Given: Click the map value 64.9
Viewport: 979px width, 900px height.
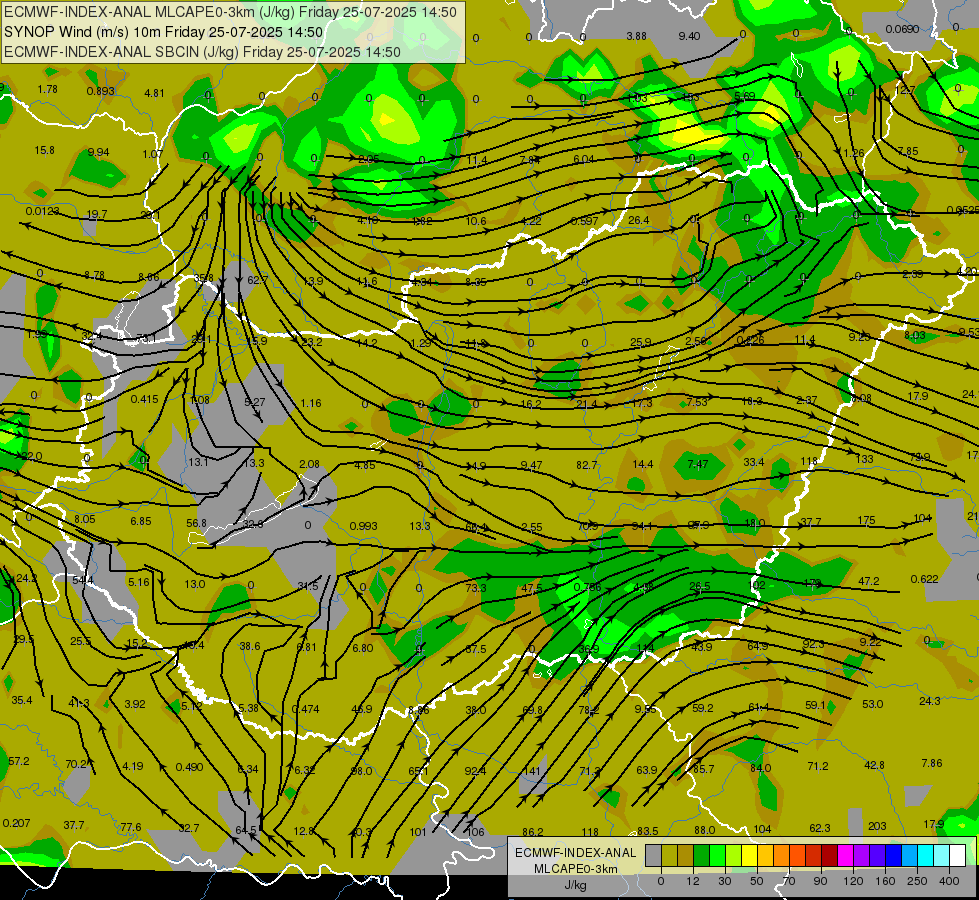Looking at the screenshot, I should point(757,646).
